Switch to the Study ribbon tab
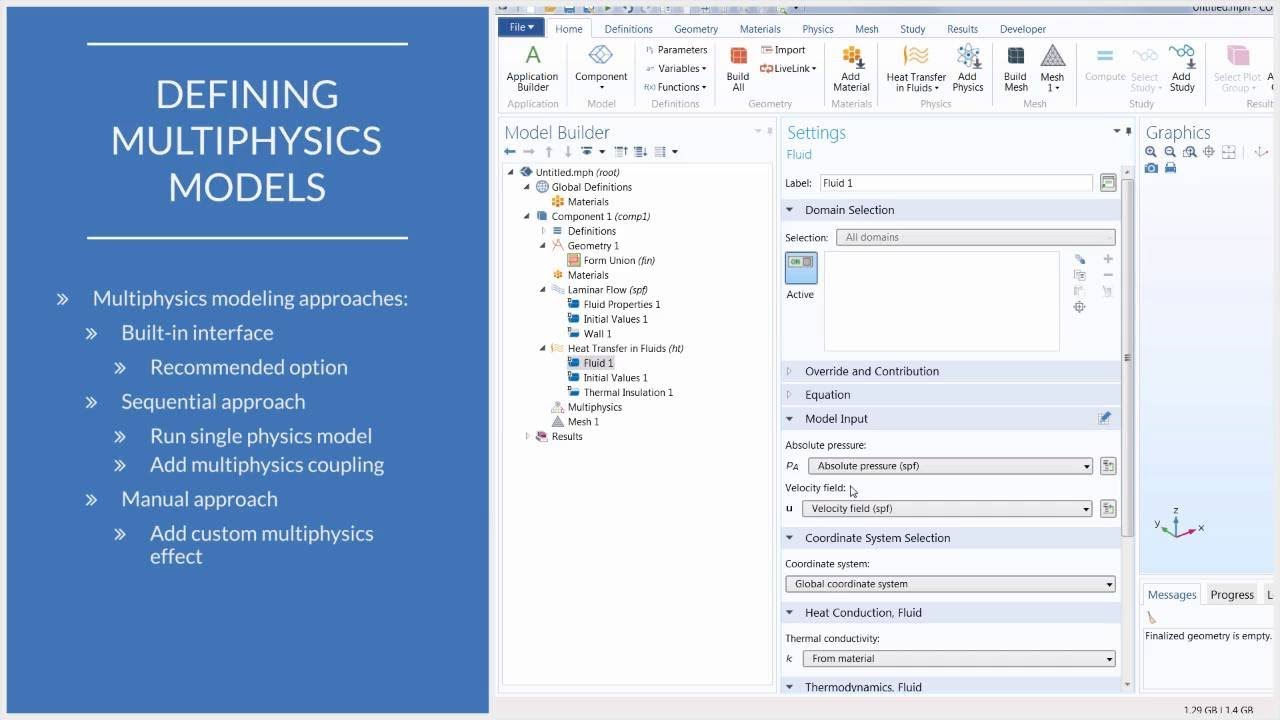The image size is (1280, 720). coord(912,29)
